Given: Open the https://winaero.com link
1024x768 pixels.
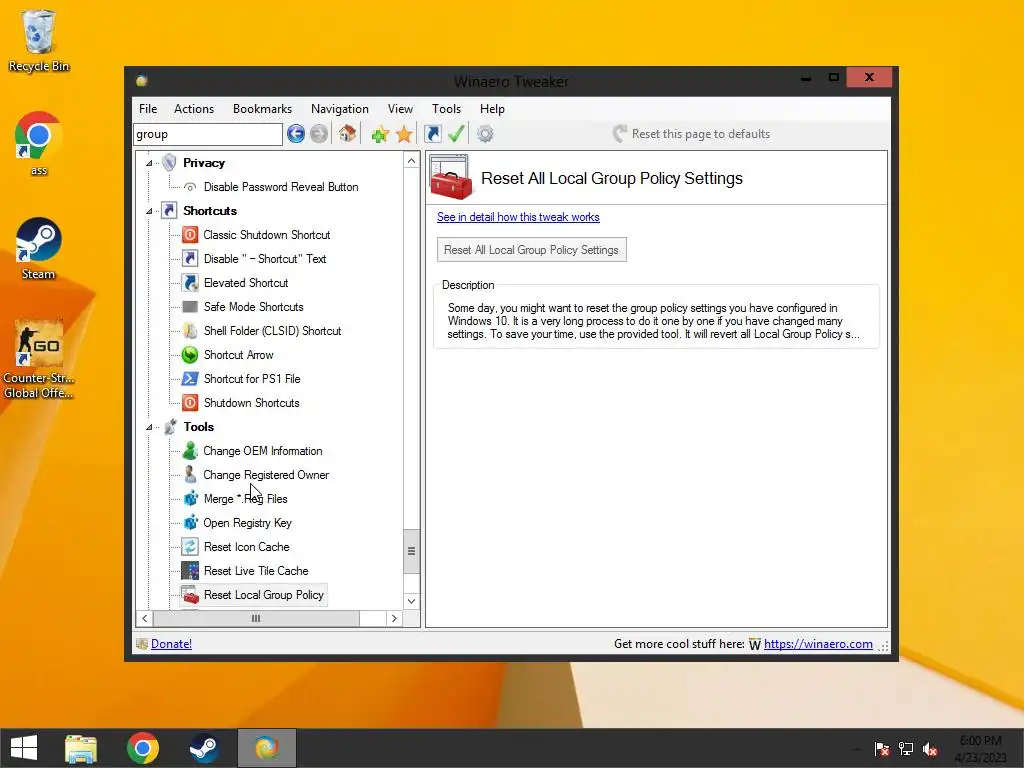Looking at the screenshot, I should pyautogui.click(x=818, y=644).
